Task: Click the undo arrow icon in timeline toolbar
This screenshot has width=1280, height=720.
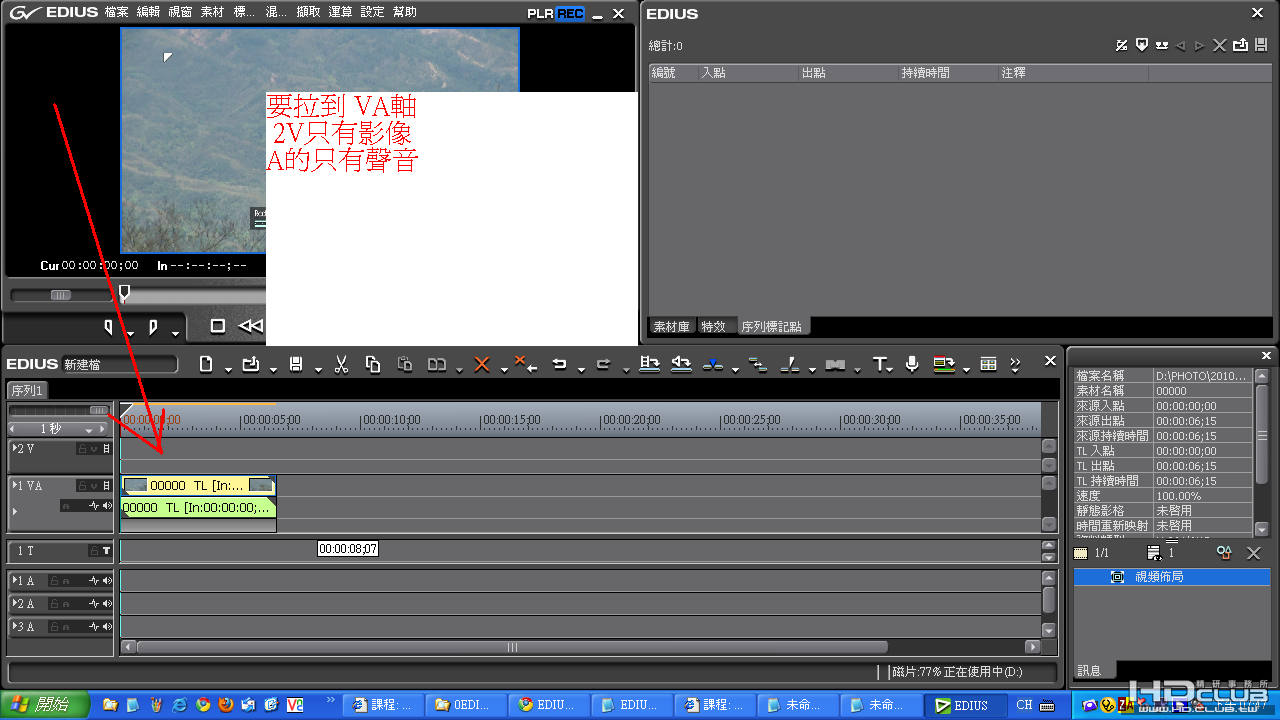Action: point(560,364)
